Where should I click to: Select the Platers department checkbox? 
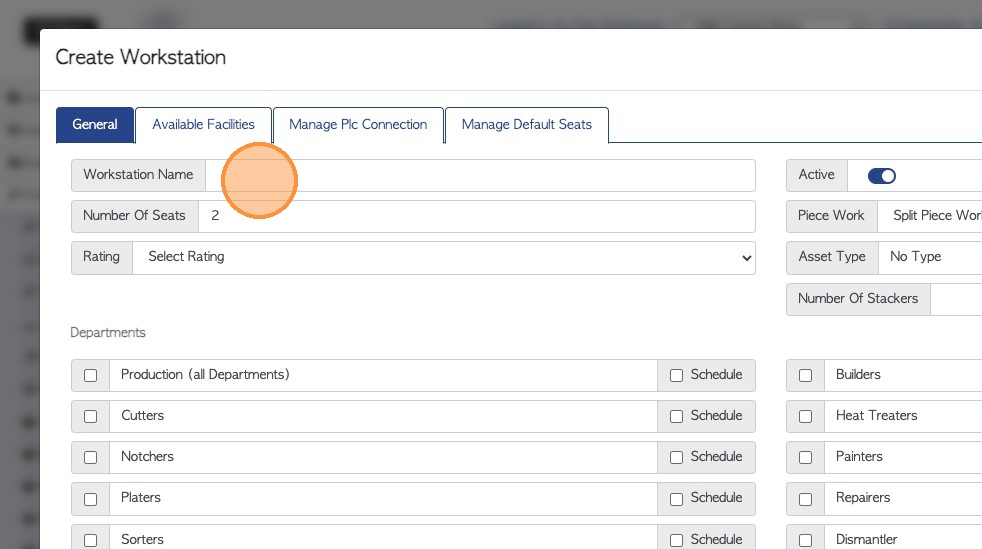point(91,498)
